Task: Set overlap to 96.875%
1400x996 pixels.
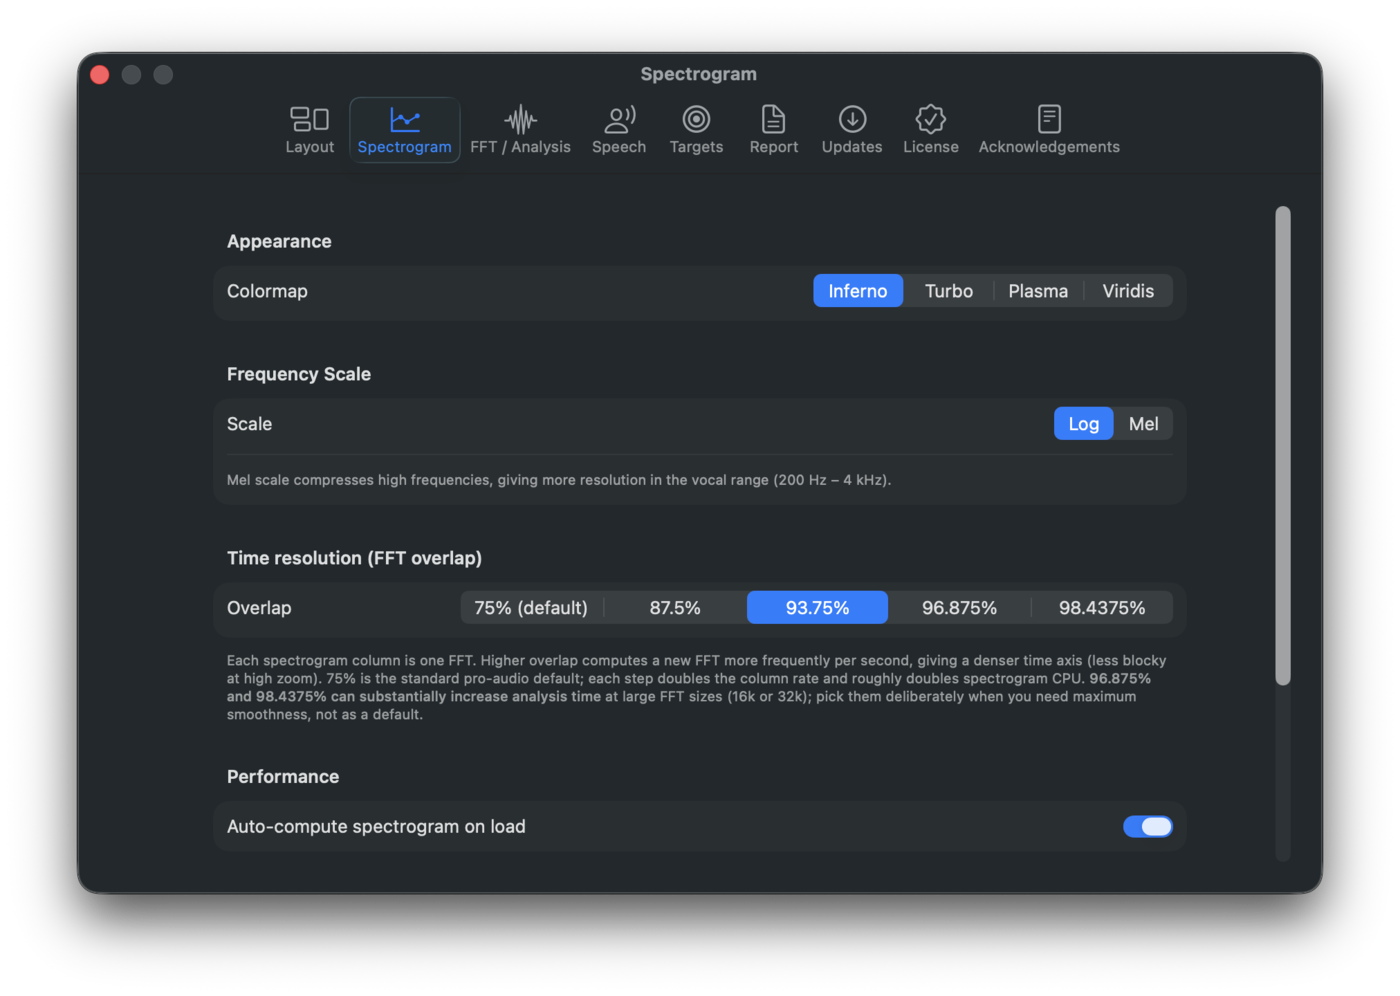Action: click(x=959, y=608)
